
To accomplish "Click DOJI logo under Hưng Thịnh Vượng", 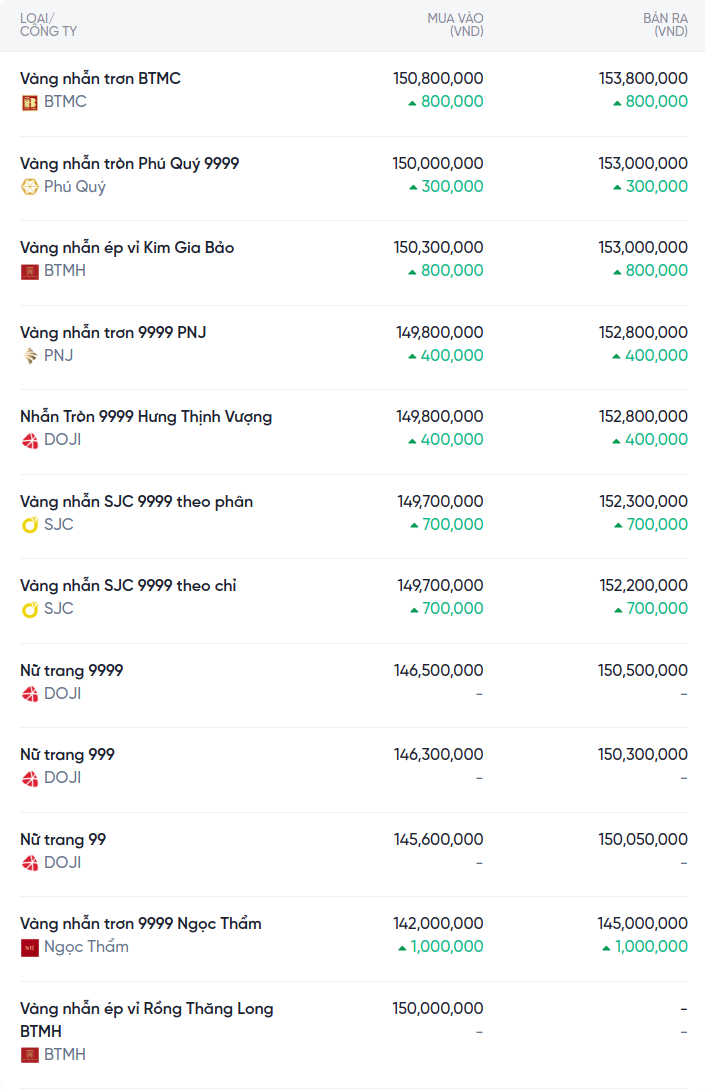I will click(30, 440).
